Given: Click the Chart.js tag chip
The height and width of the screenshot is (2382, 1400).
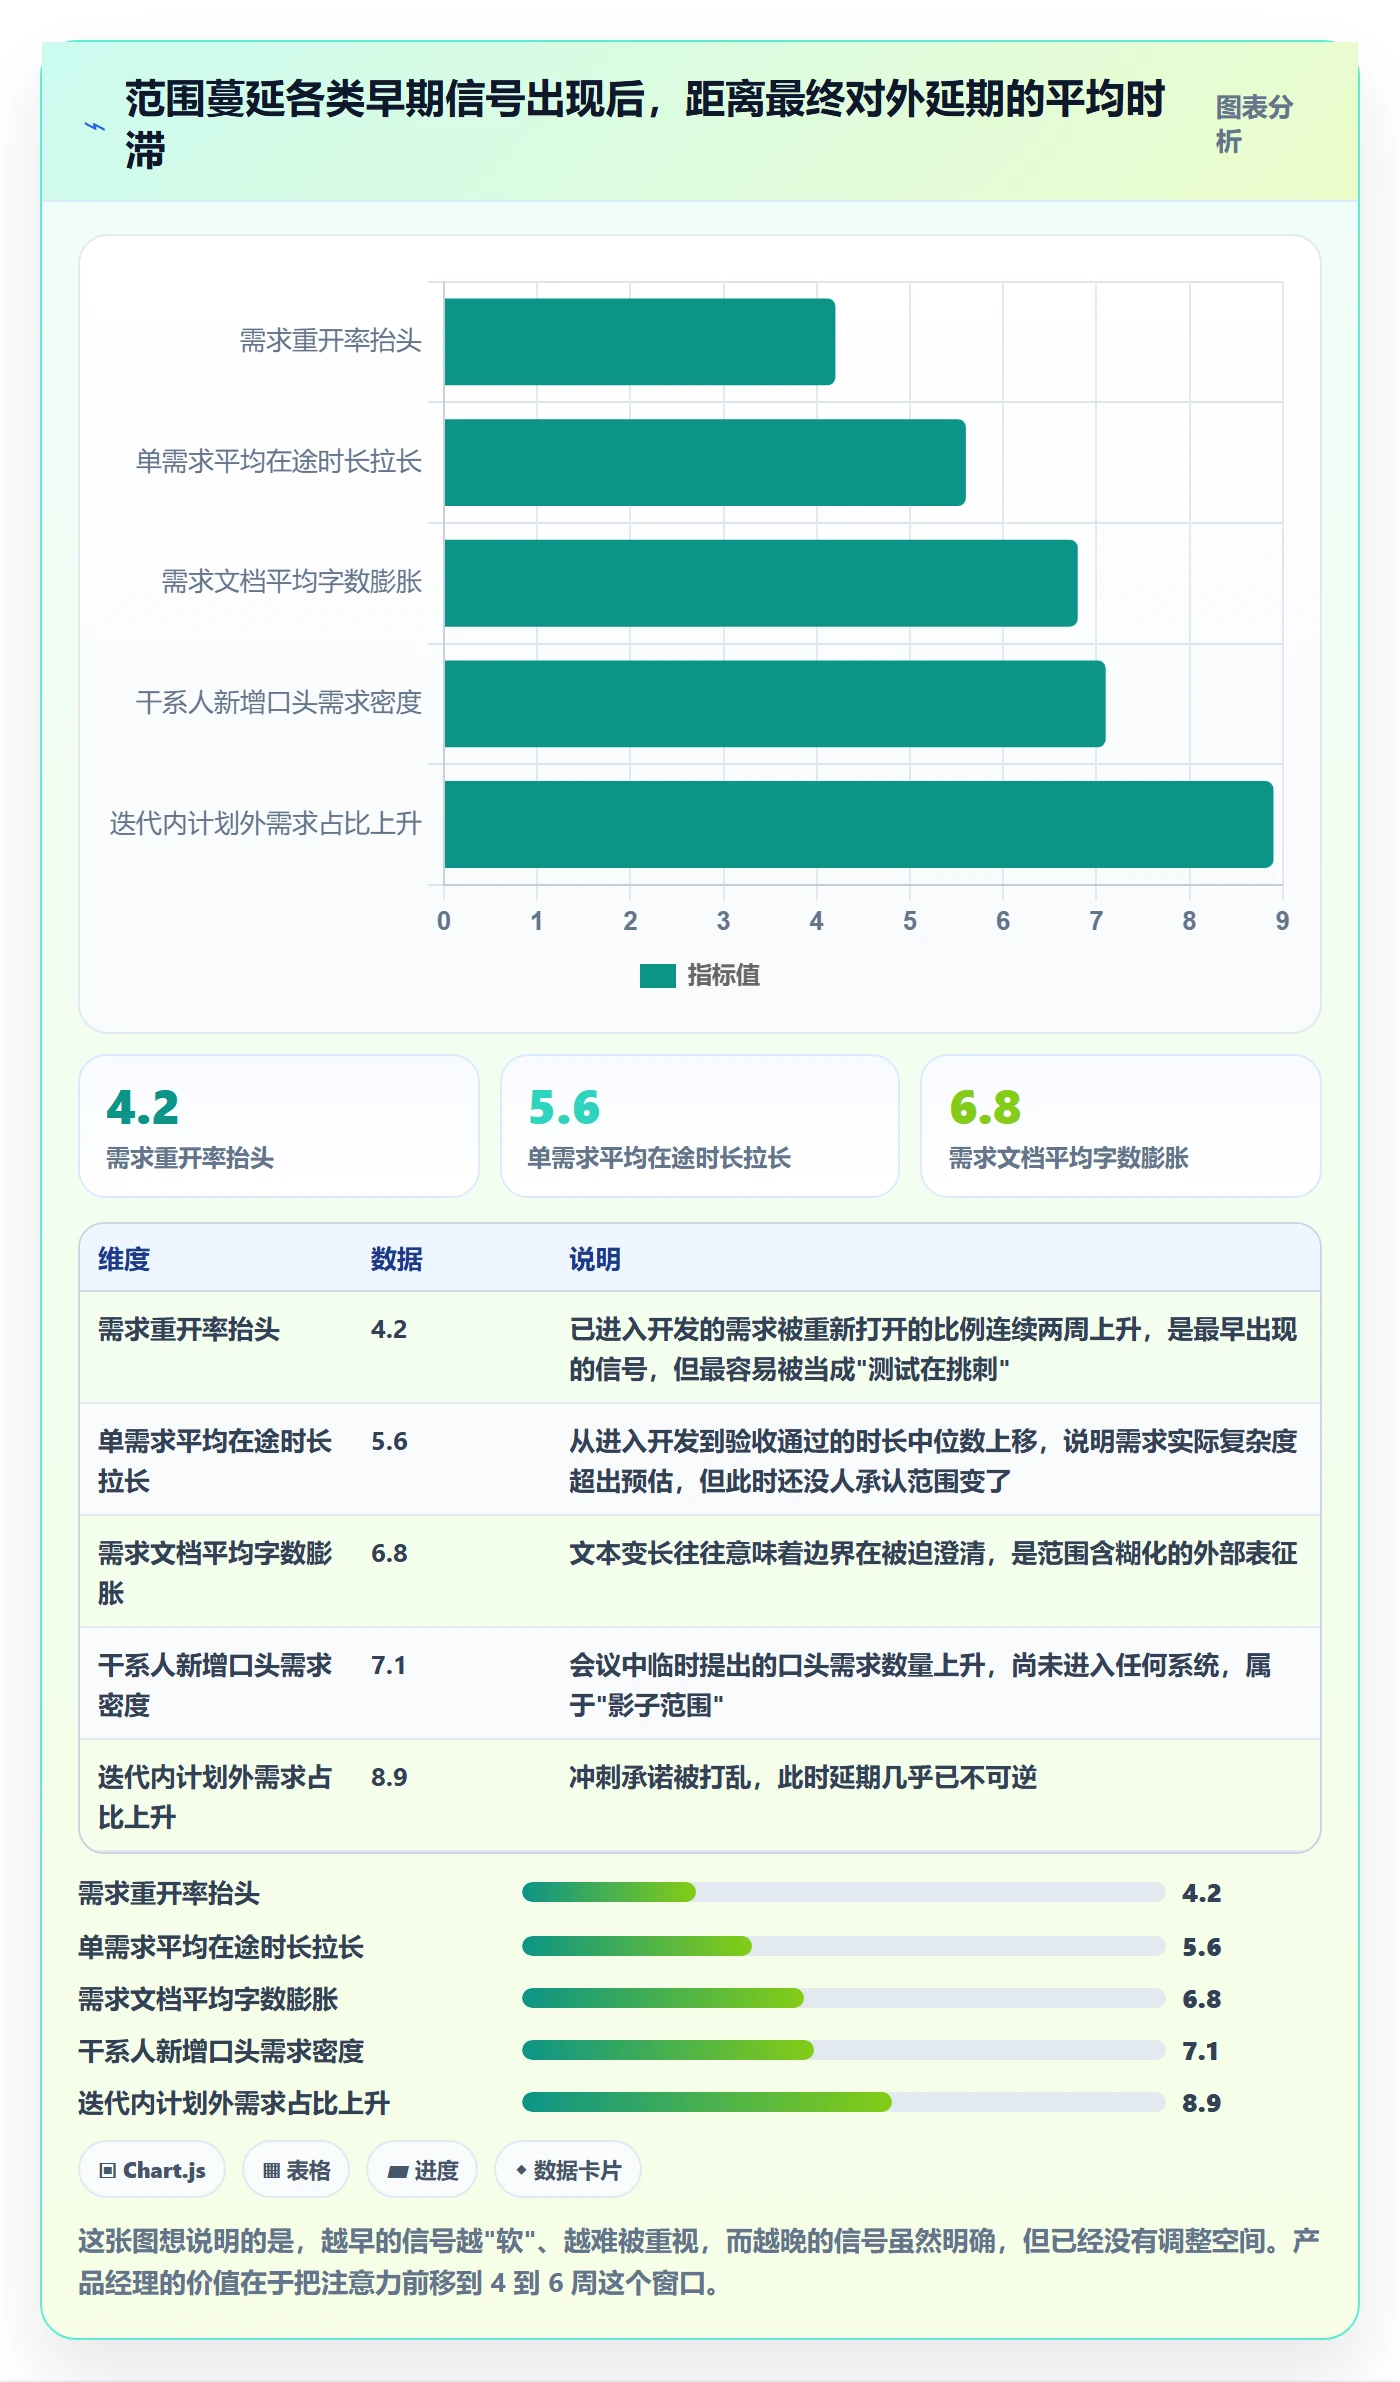Looking at the screenshot, I should point(152,2170).
